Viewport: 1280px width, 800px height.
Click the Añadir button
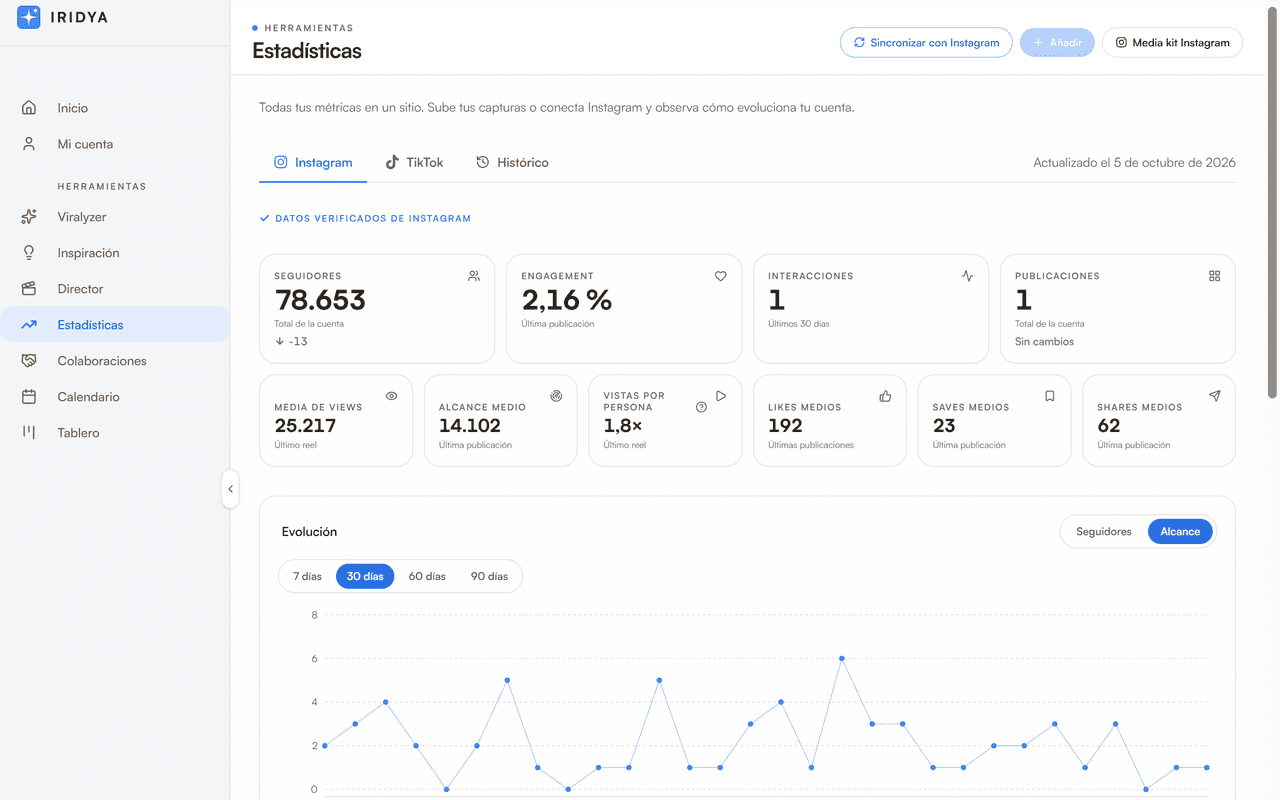[x=1057, y=43]
